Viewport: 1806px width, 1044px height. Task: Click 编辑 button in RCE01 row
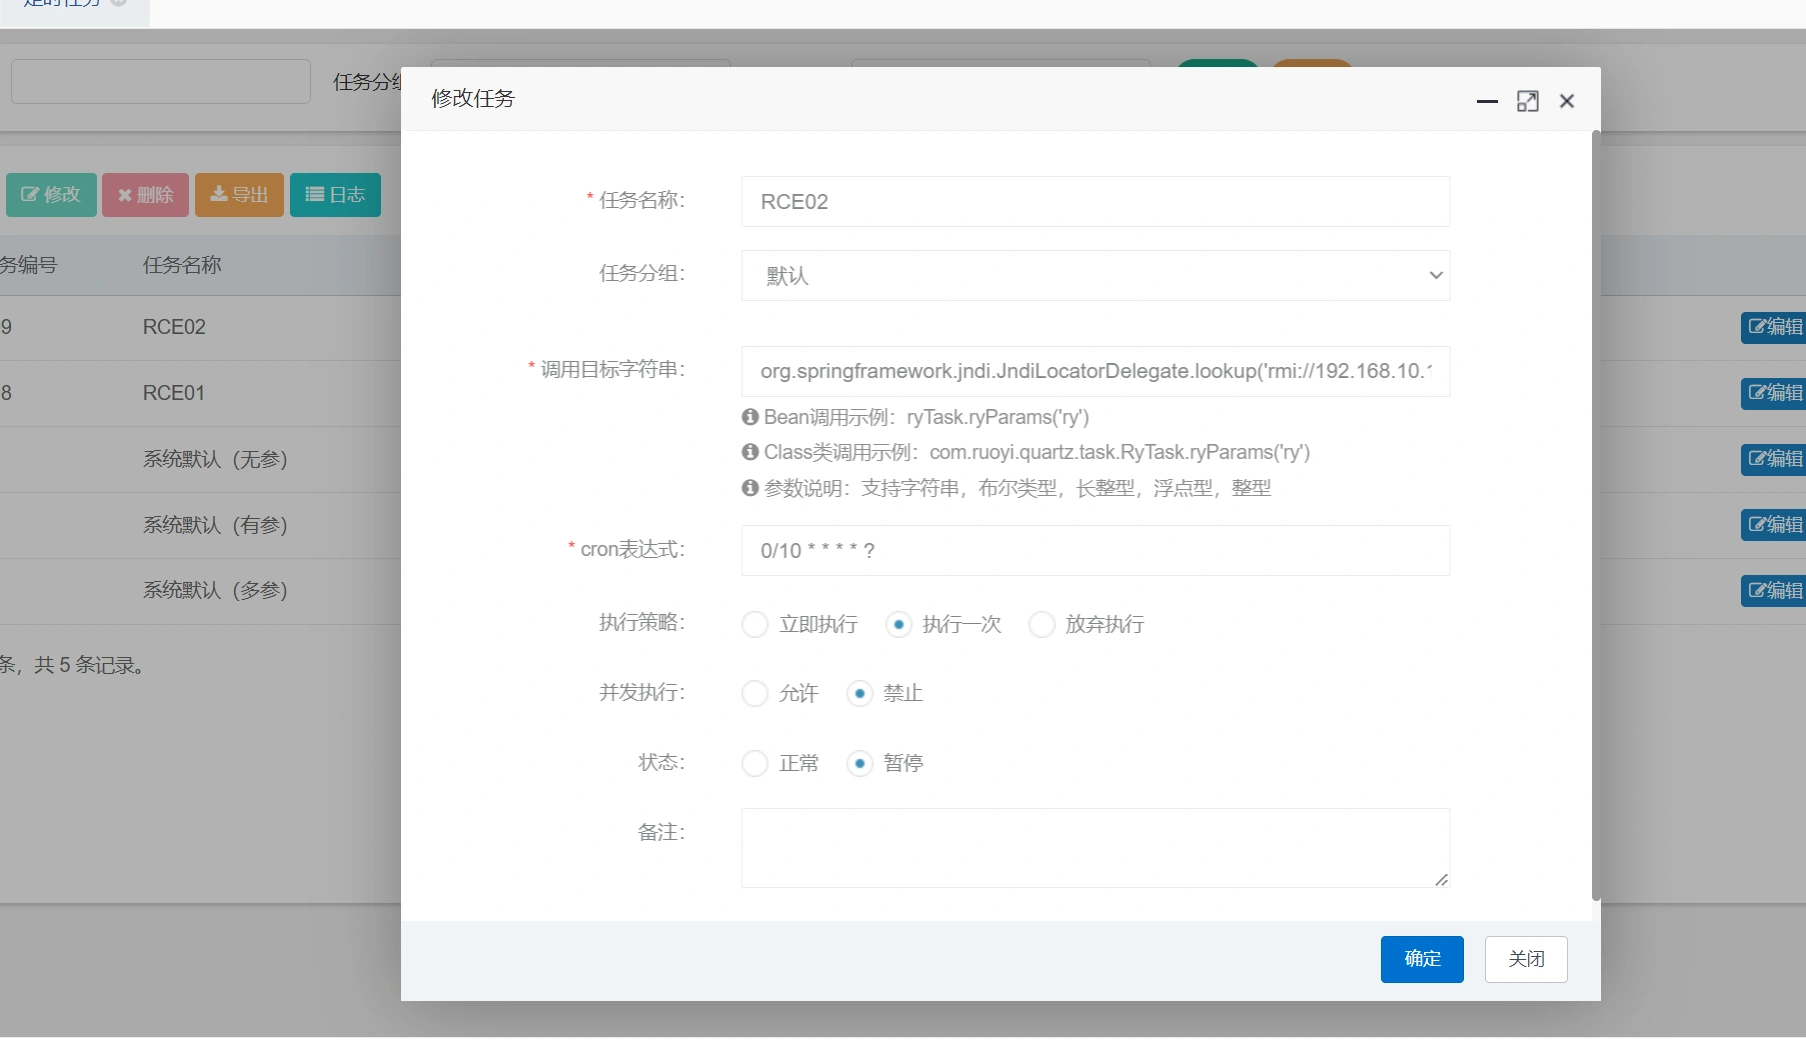pyautogui.click(x=1774, y=394)
